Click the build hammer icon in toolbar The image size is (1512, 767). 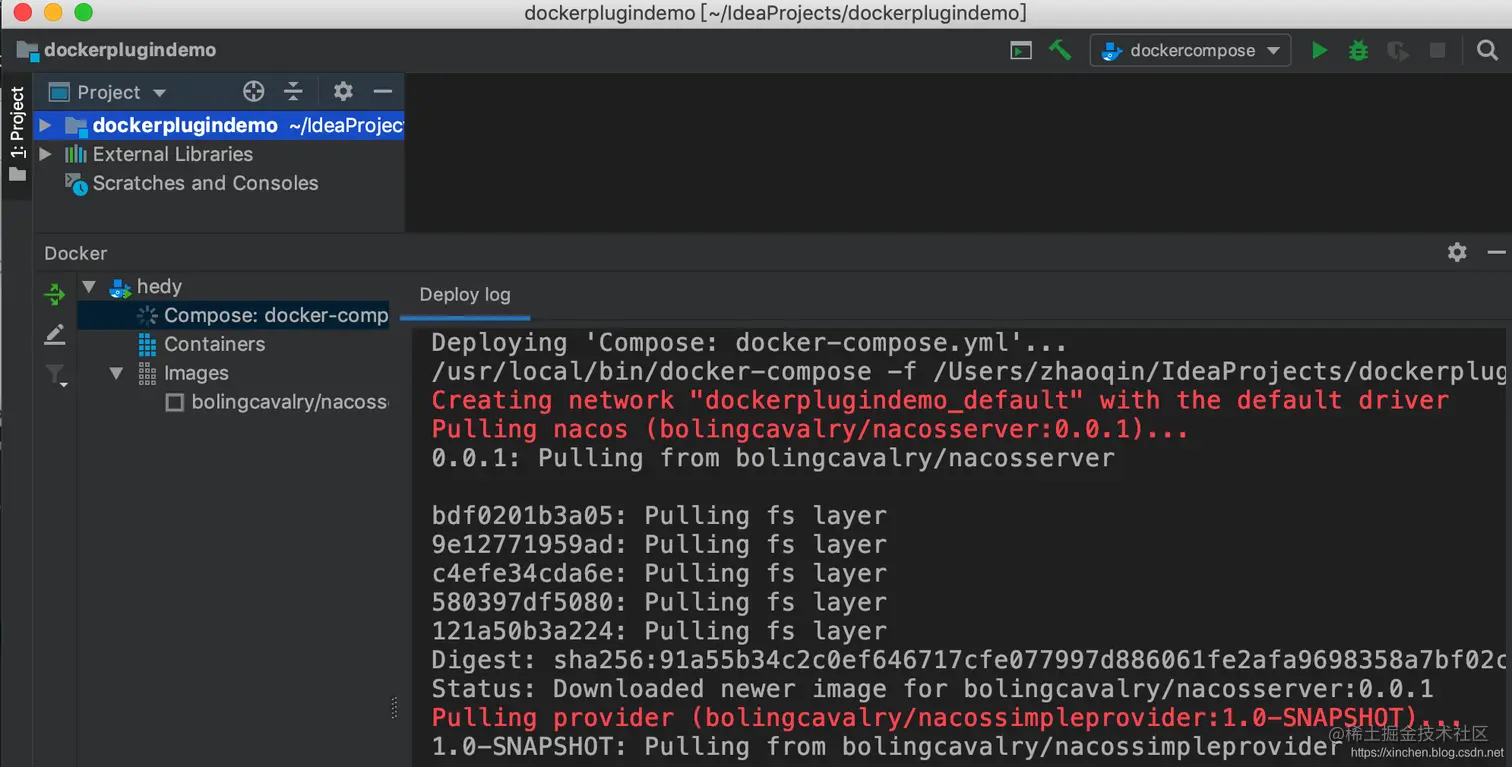[1060, 49]
